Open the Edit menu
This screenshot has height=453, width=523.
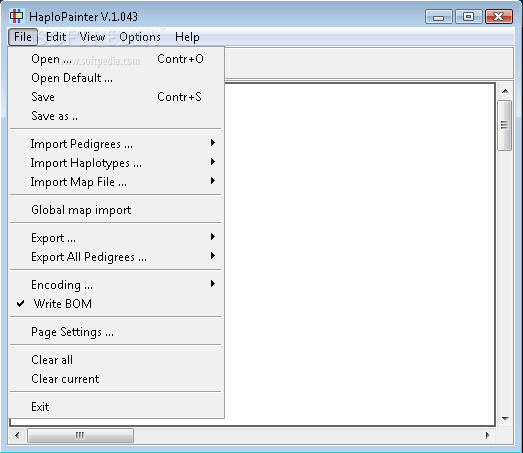tap(56, 37)
